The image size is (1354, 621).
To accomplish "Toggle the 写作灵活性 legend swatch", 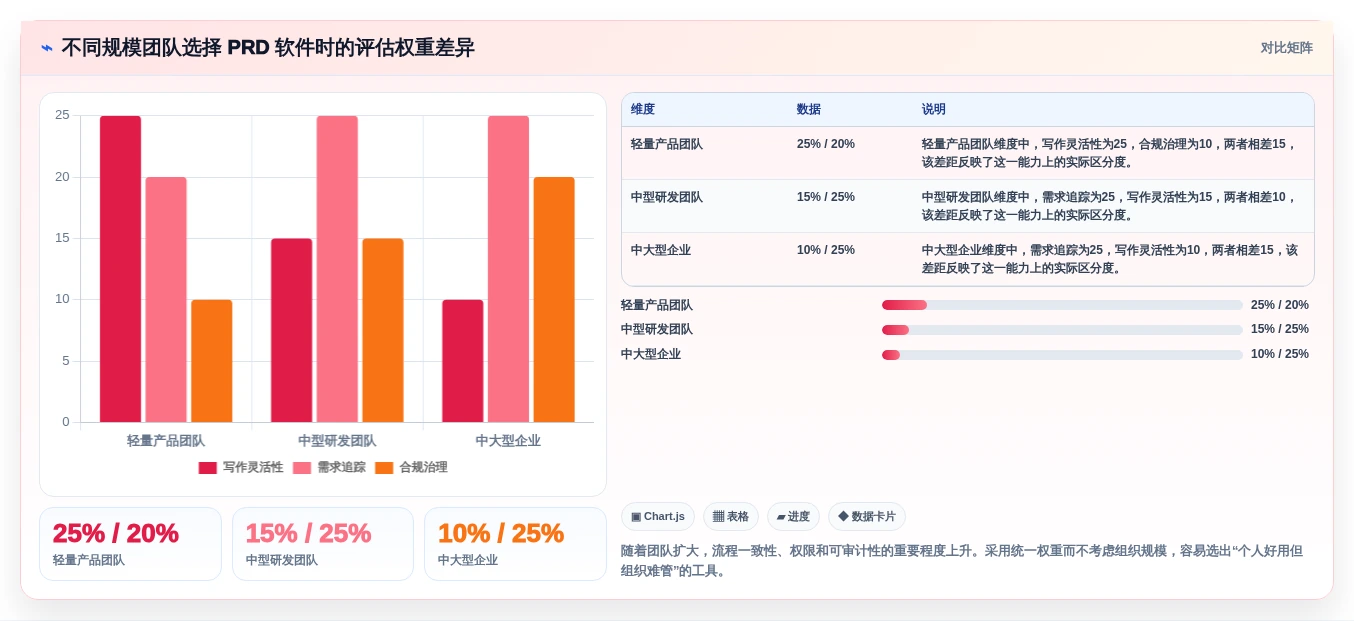I will click(207, 468).
